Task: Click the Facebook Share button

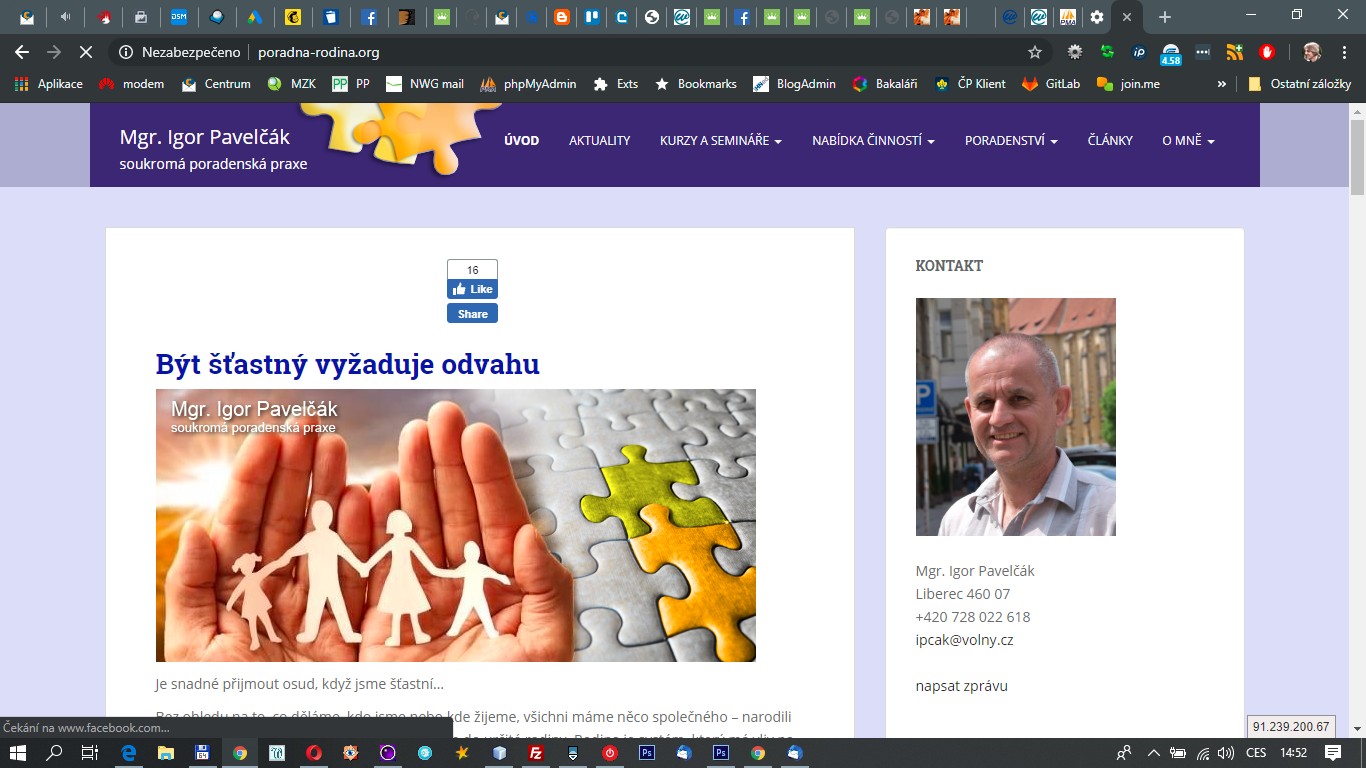Action: click(471, 313)
